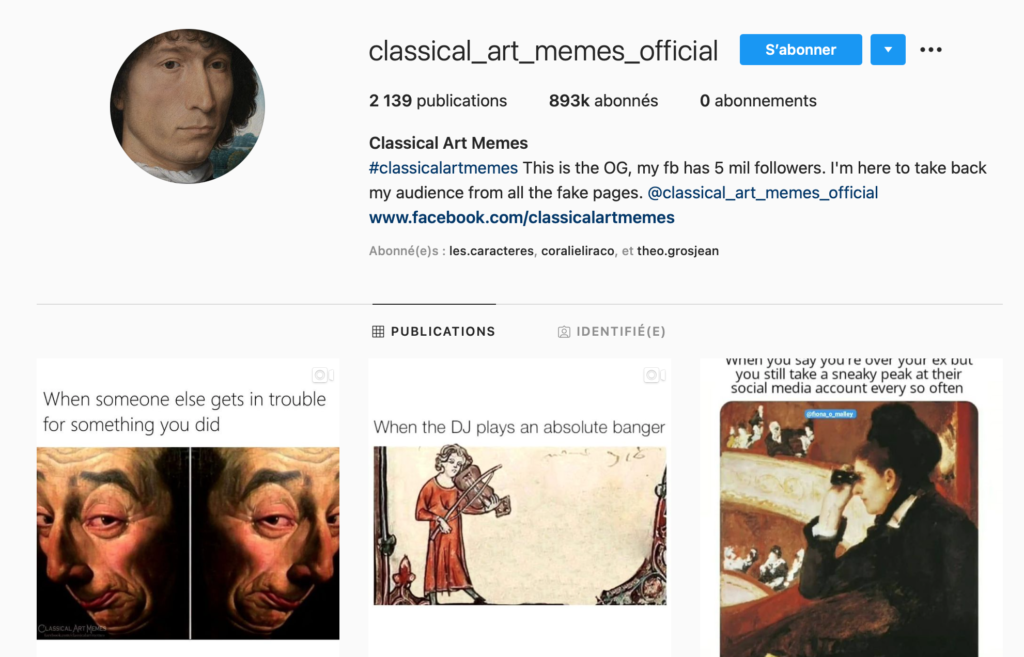
Task: Expand the suggested accounts dropdown arrow
Action: (x=888, y=50)
